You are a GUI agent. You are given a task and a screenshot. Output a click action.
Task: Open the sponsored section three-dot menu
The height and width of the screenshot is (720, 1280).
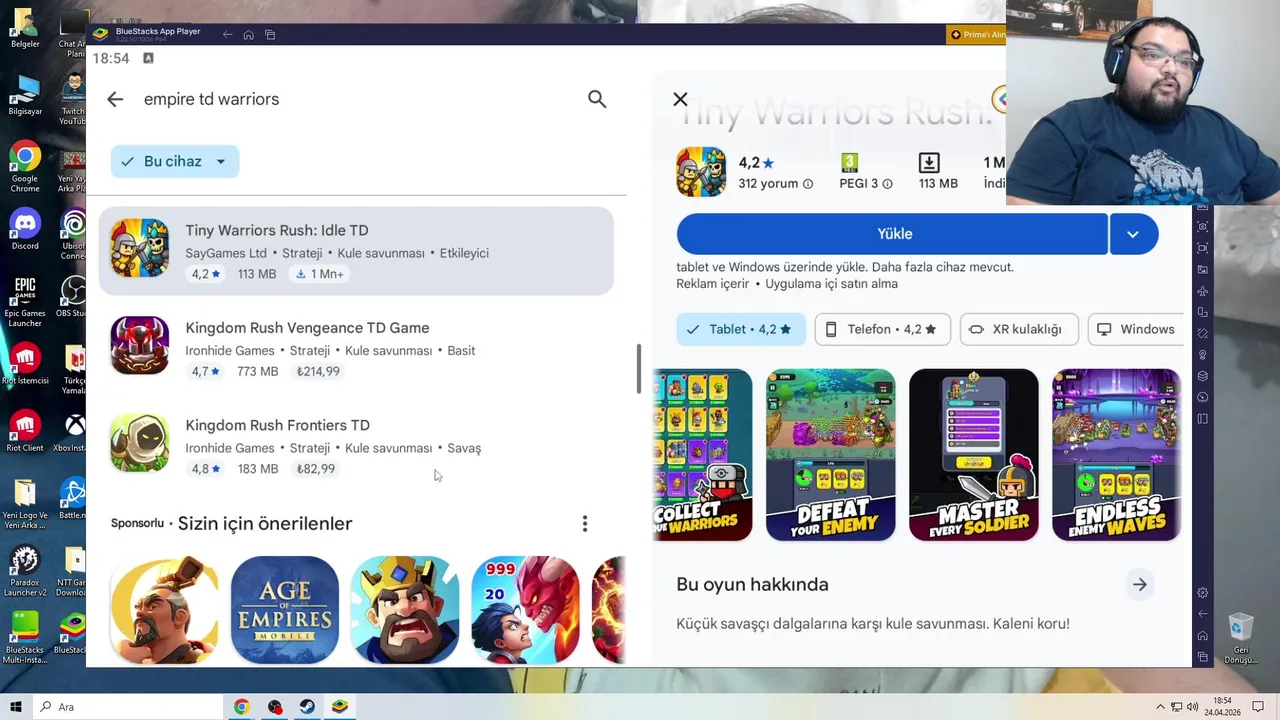585,524
